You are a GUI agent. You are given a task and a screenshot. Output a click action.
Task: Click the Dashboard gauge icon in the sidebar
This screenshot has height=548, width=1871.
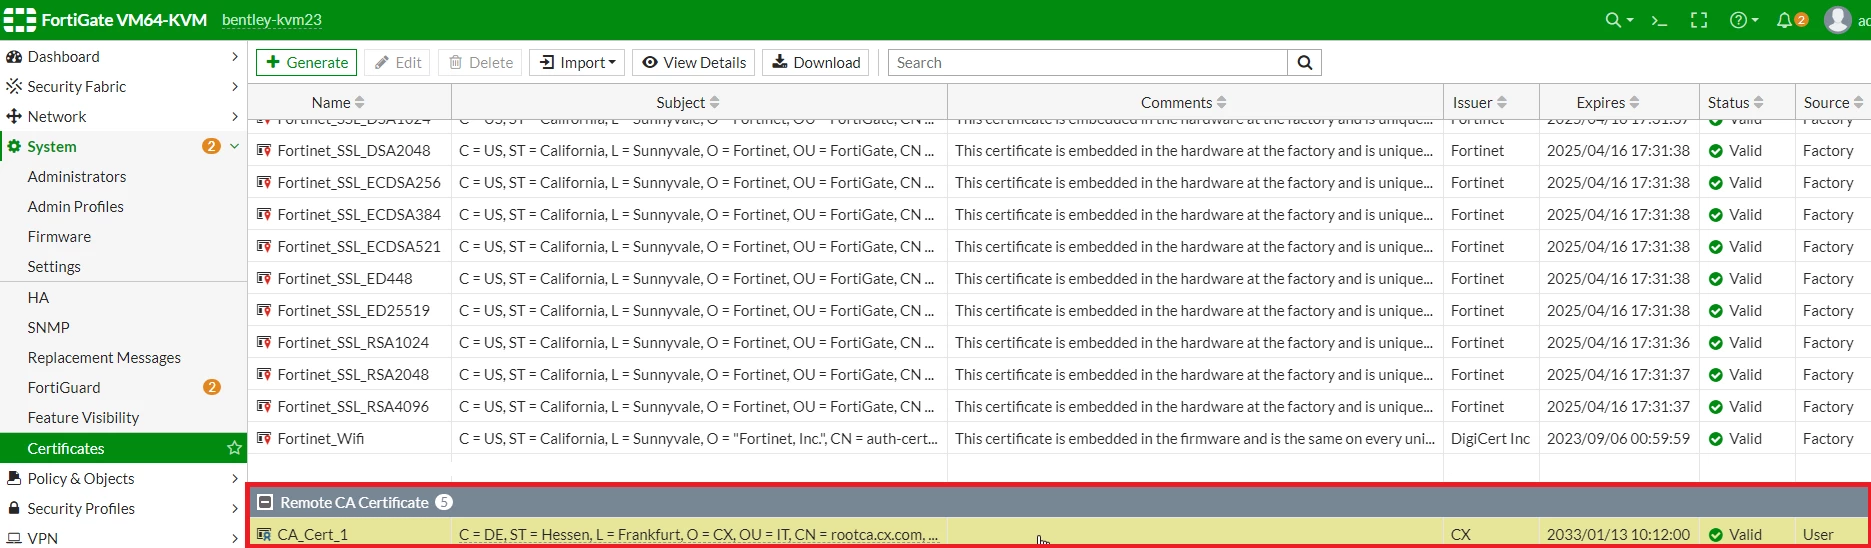14,56
